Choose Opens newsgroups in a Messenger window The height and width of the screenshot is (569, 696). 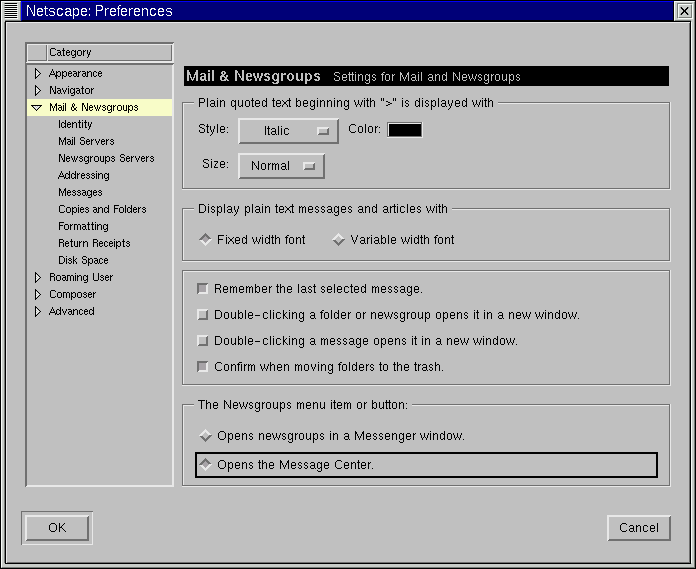pyautogui.click(x=205, y=436)
